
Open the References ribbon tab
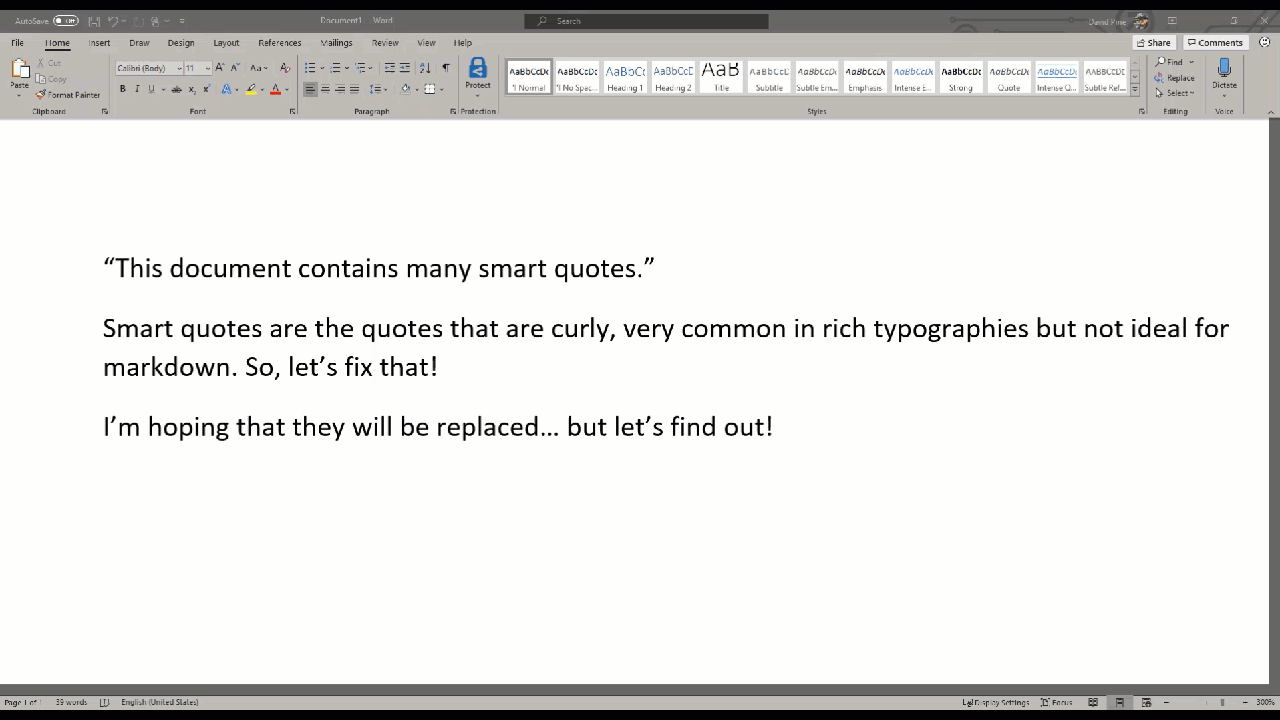coord(279,42)
